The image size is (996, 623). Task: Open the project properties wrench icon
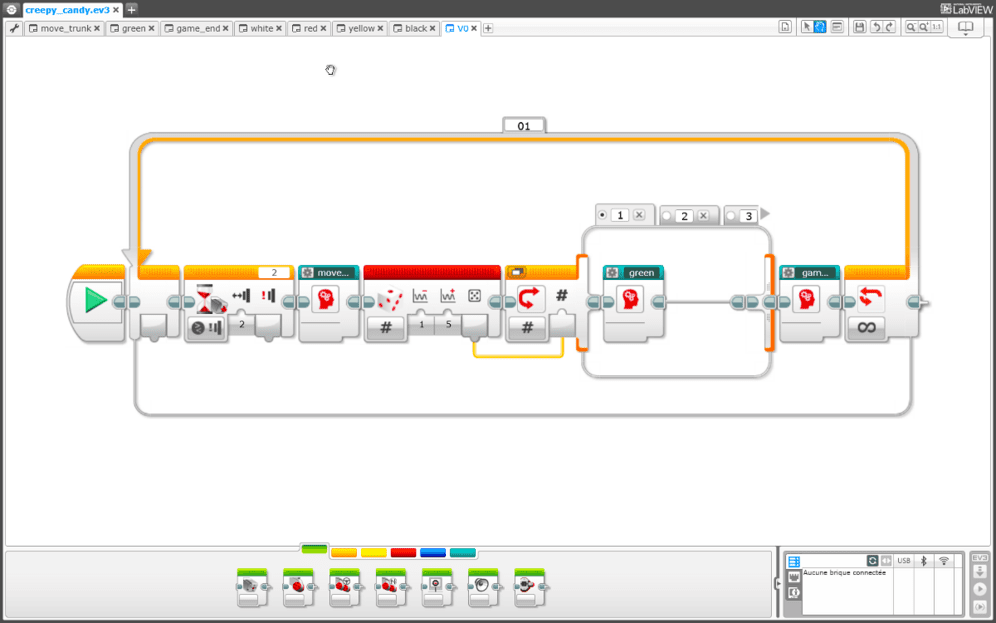[x=14, y=29]
